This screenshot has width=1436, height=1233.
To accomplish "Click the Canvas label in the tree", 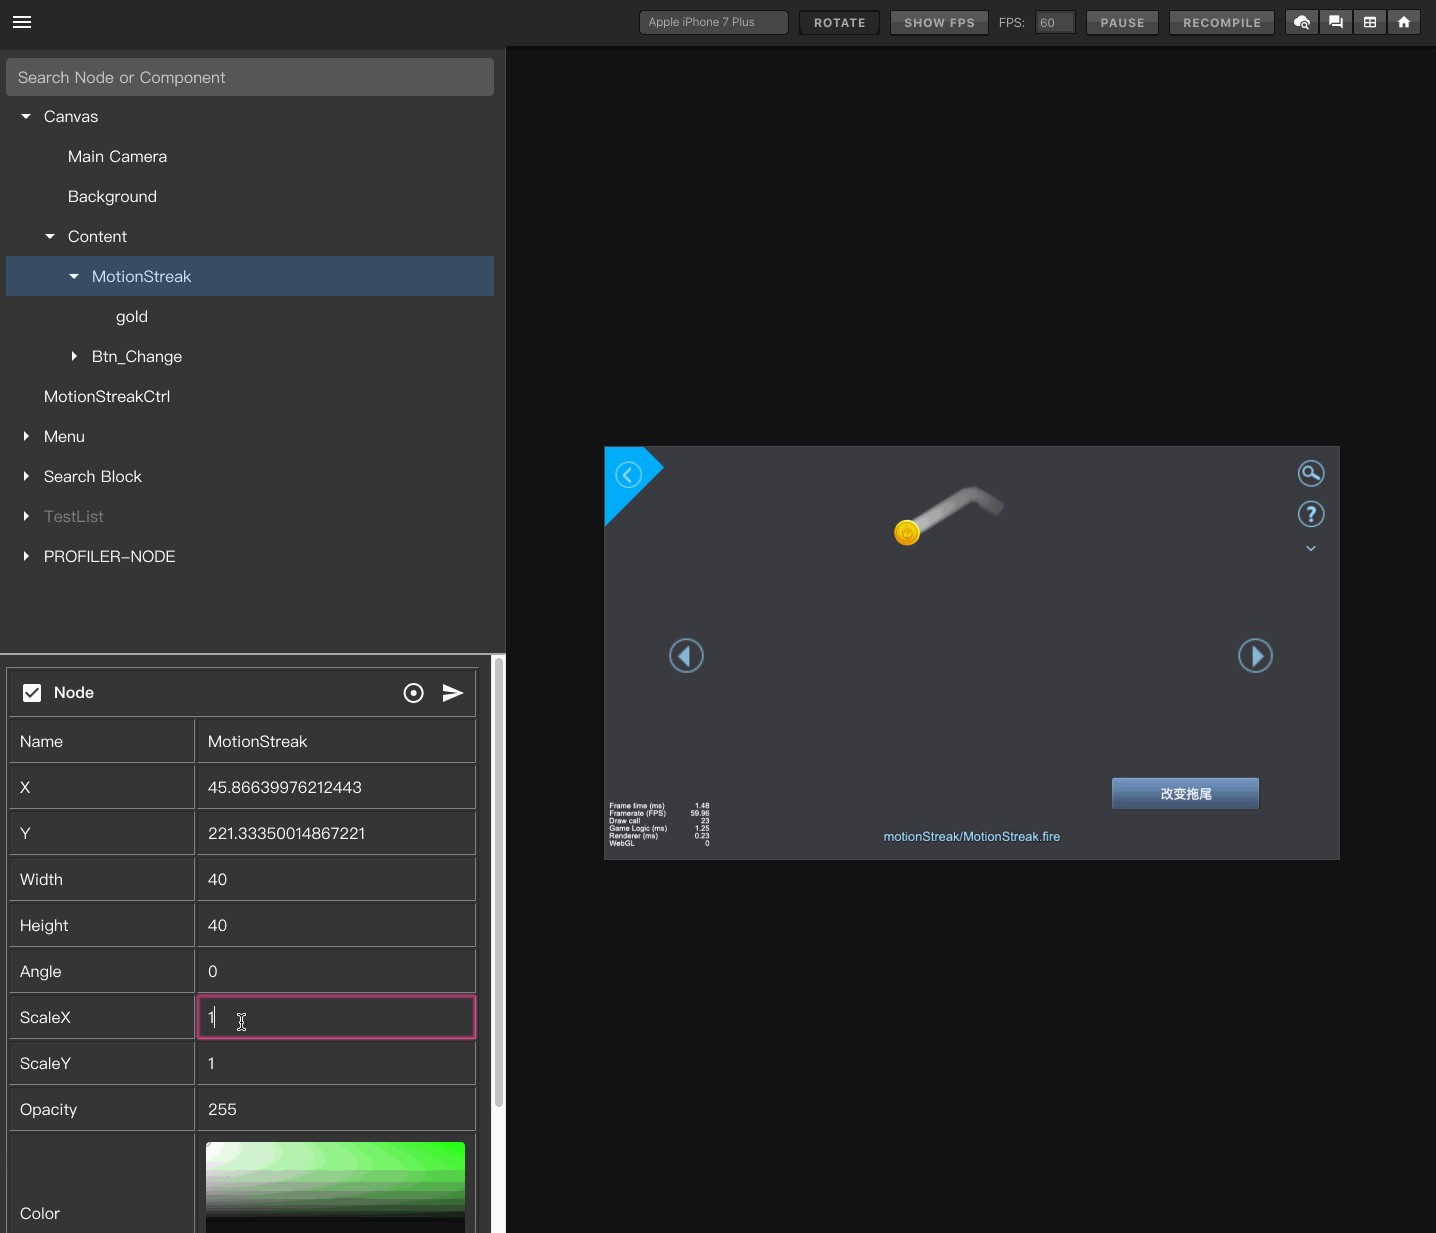I will click(71, 117).
